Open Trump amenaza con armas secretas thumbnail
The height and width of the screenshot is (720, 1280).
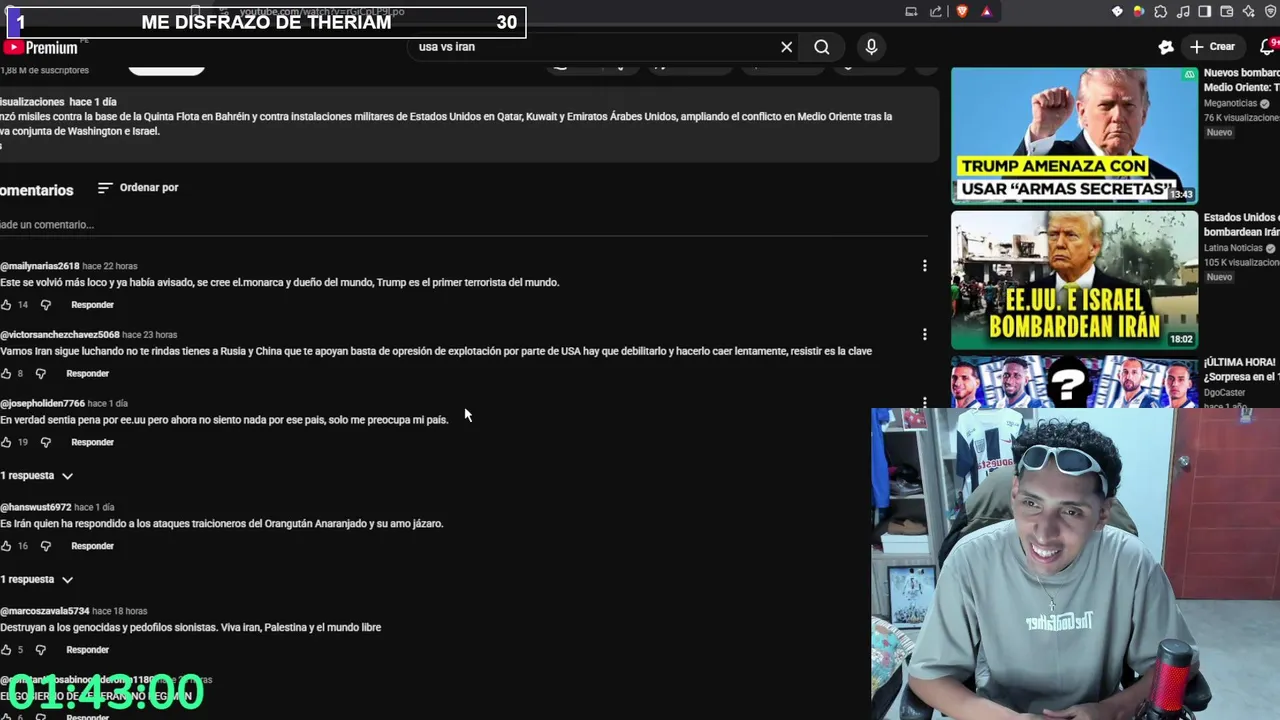(x=1074, y=135)
